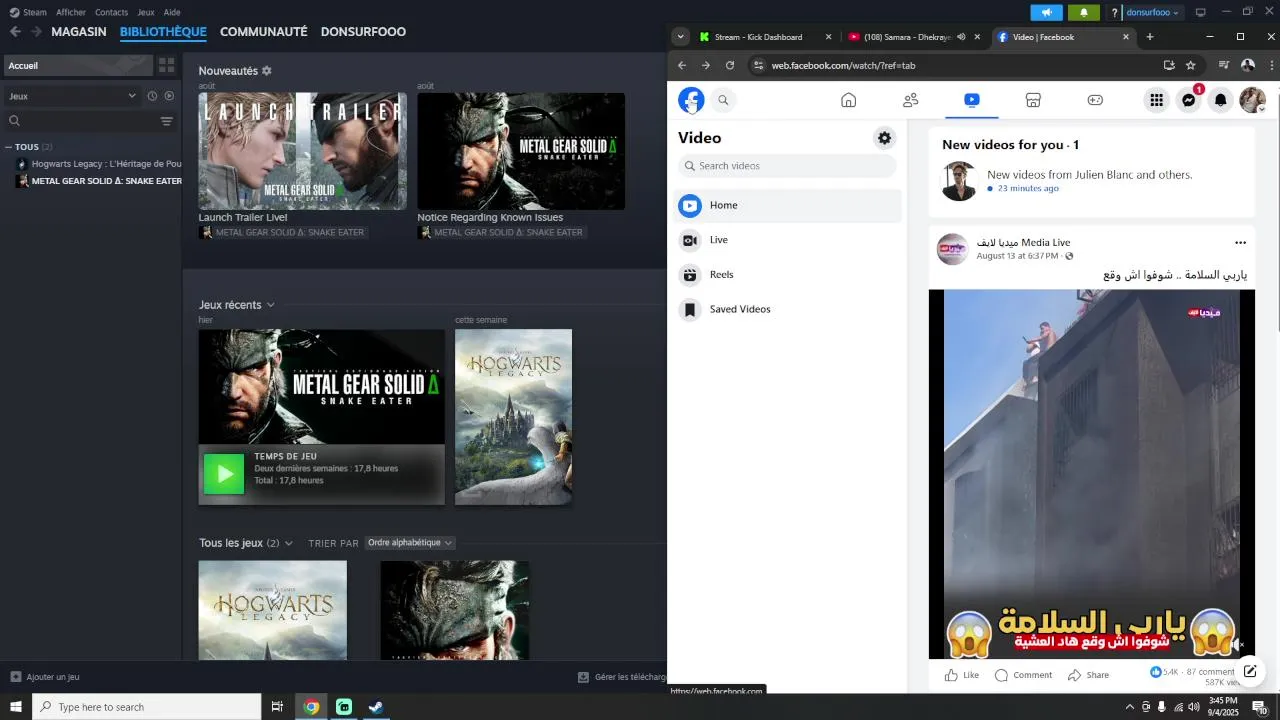The width and height of the screenshot is (1280, 720).
Task: Collapse the TOUS category in Steam
Action: 9,147
